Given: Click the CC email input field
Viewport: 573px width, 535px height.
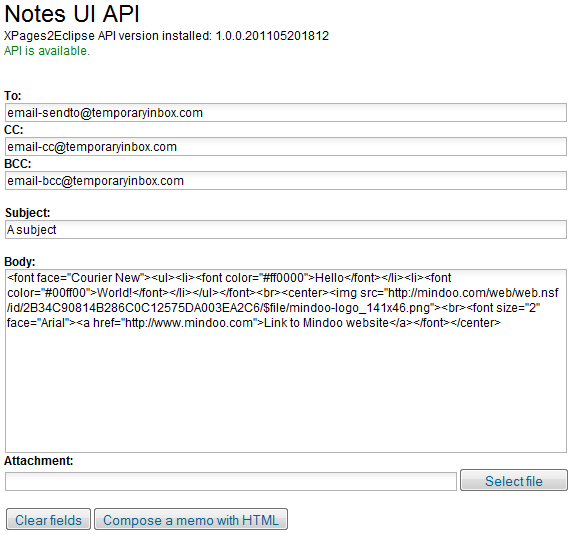Looking at the screenshot, I should point(286,147).
